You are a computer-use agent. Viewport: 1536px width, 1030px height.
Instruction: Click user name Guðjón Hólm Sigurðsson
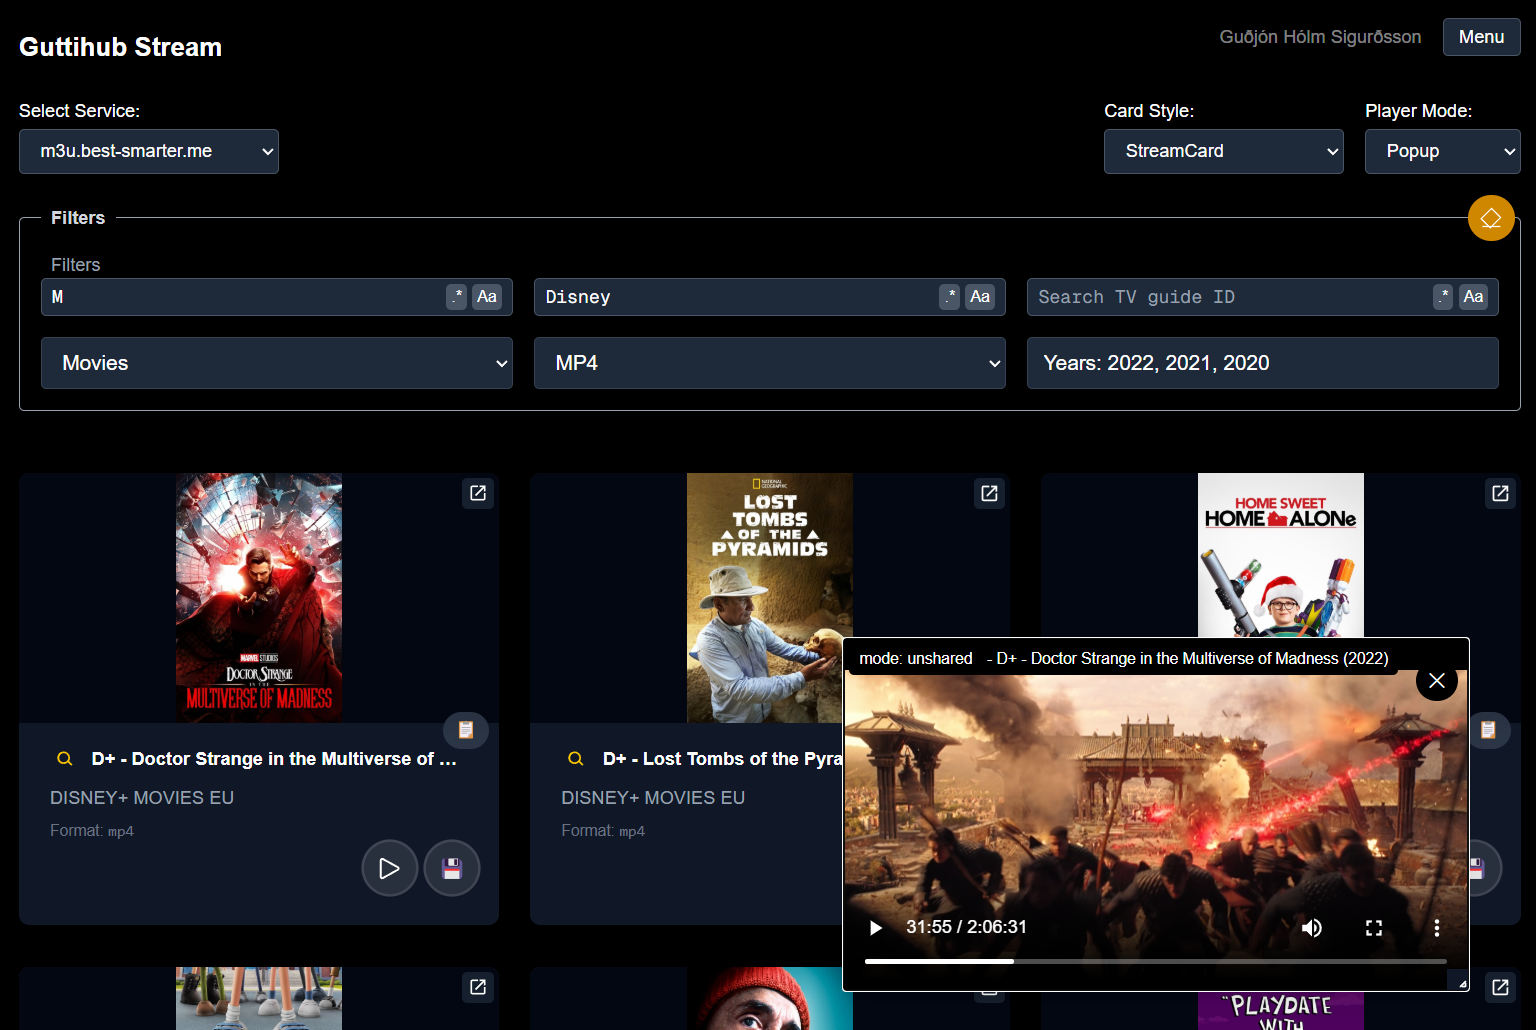(x=1320, y=37)
